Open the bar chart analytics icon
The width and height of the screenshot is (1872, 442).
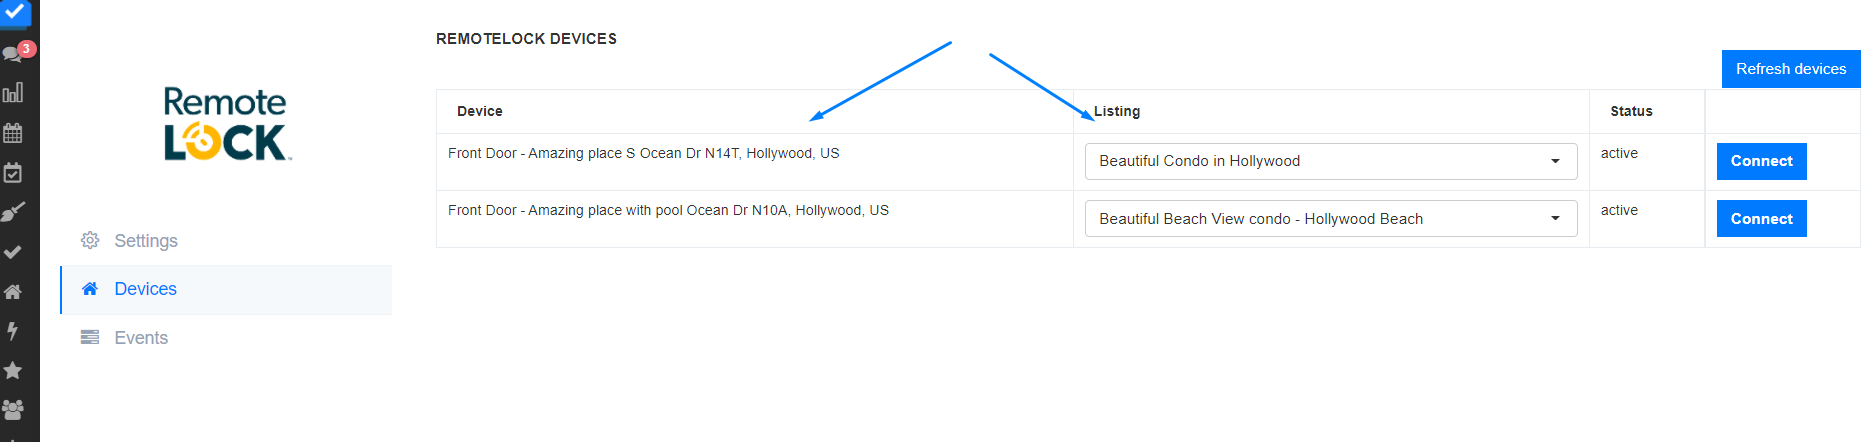click(x=13, y=93)
